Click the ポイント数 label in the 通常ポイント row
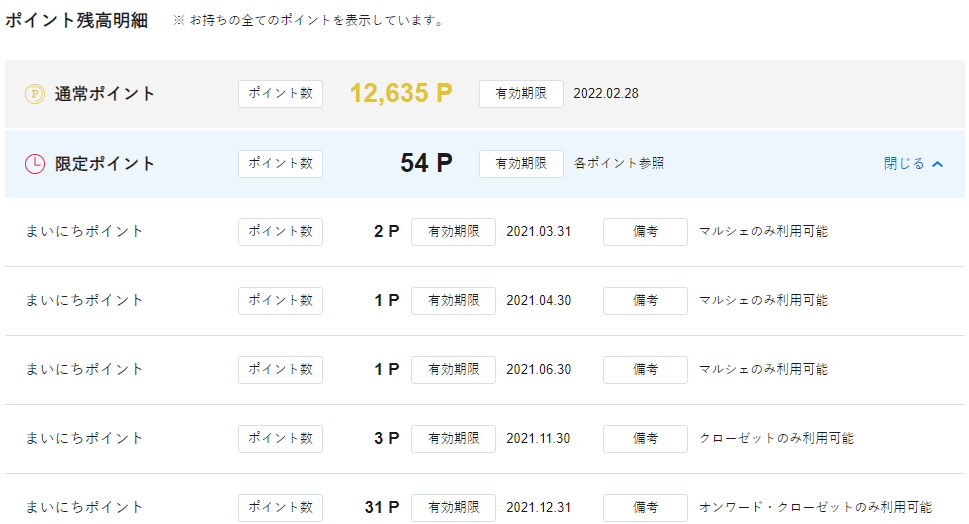The width and height of the screenshot is (969, 524). (281, 94)
